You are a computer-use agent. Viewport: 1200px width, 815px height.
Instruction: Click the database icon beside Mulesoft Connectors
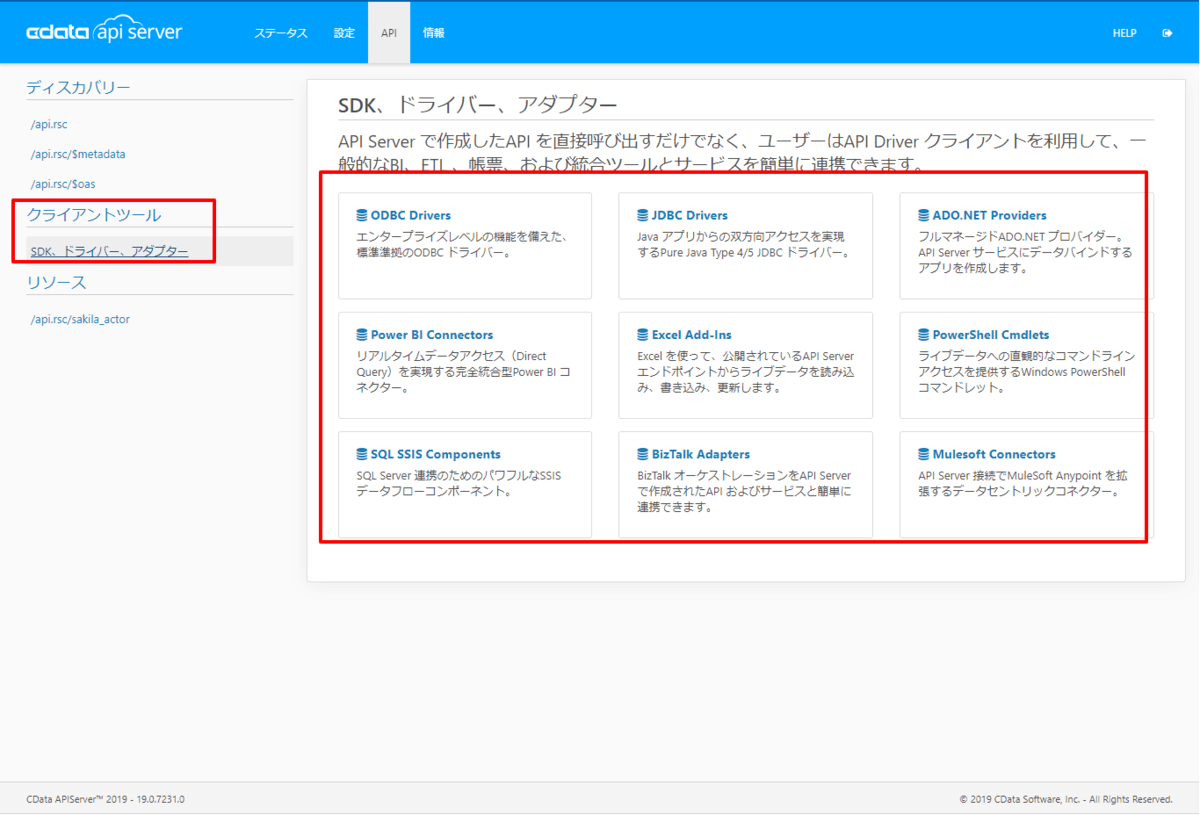pos(924,454)
